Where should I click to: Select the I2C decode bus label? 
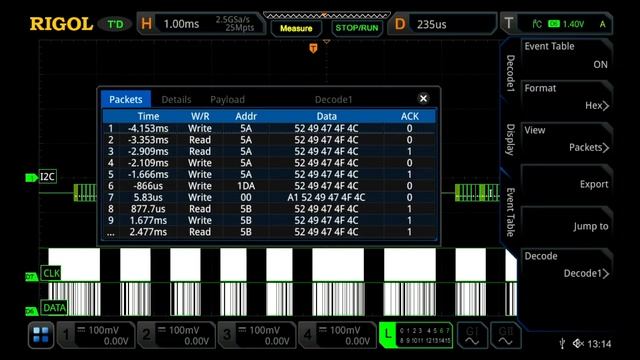[47, 177]
